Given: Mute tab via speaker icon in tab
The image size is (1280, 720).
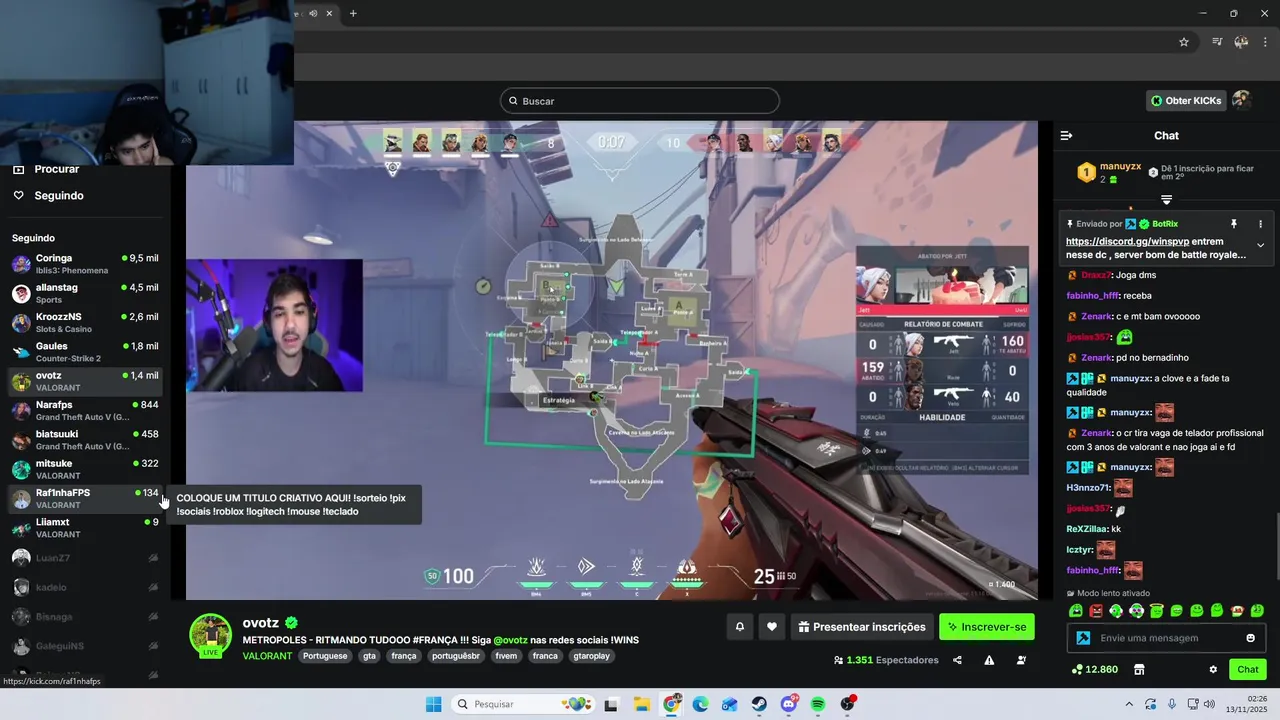Looking at the screenshot, I should 313,13.
